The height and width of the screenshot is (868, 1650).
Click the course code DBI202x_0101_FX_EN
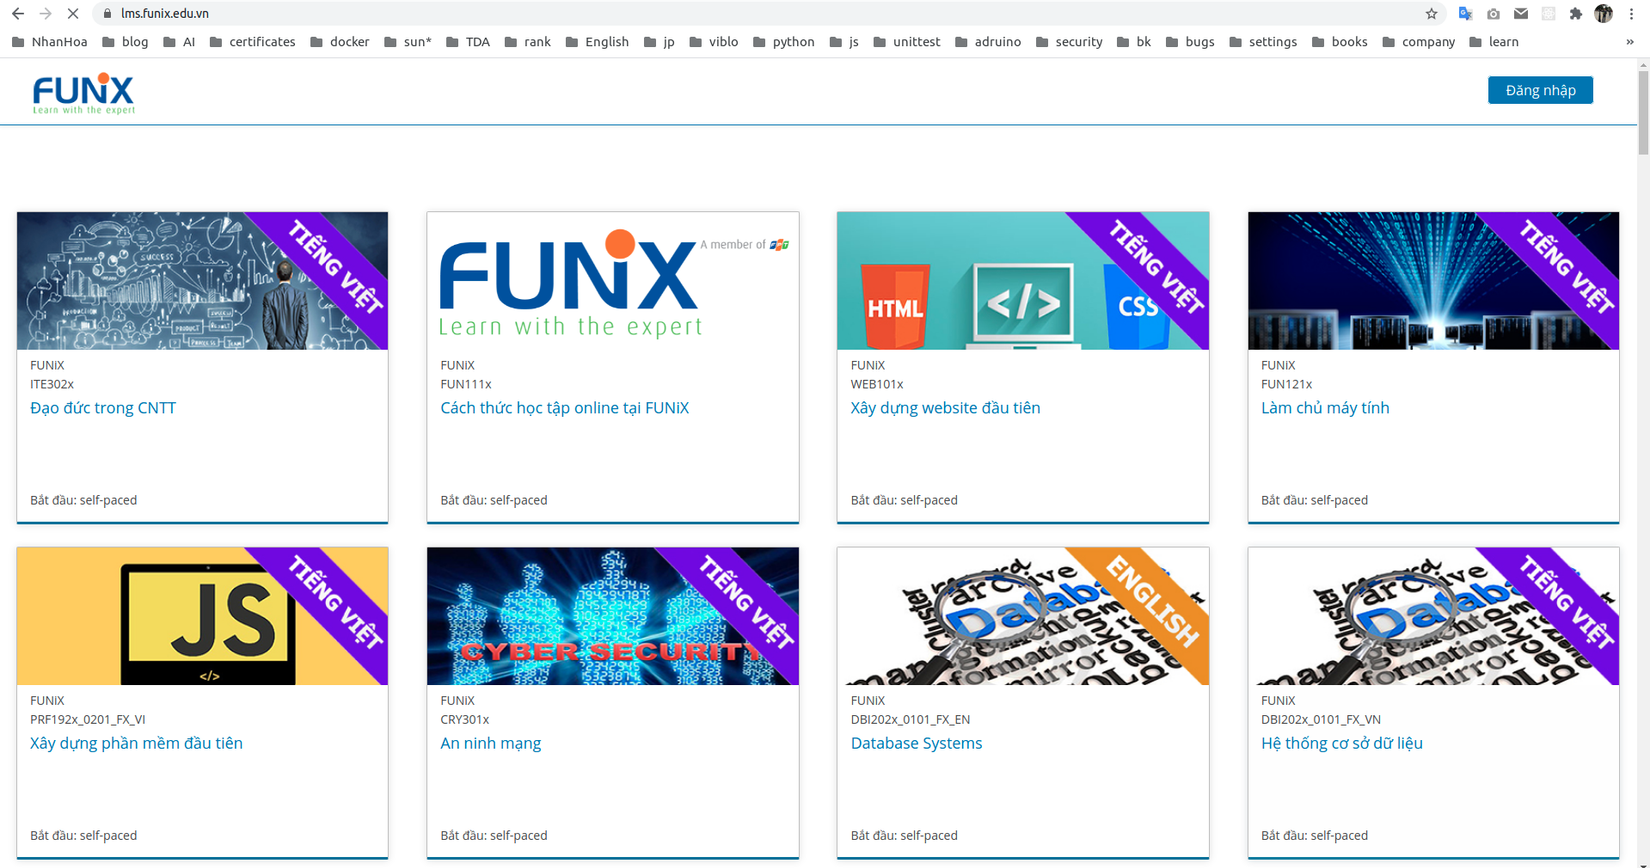pos(910,719)
